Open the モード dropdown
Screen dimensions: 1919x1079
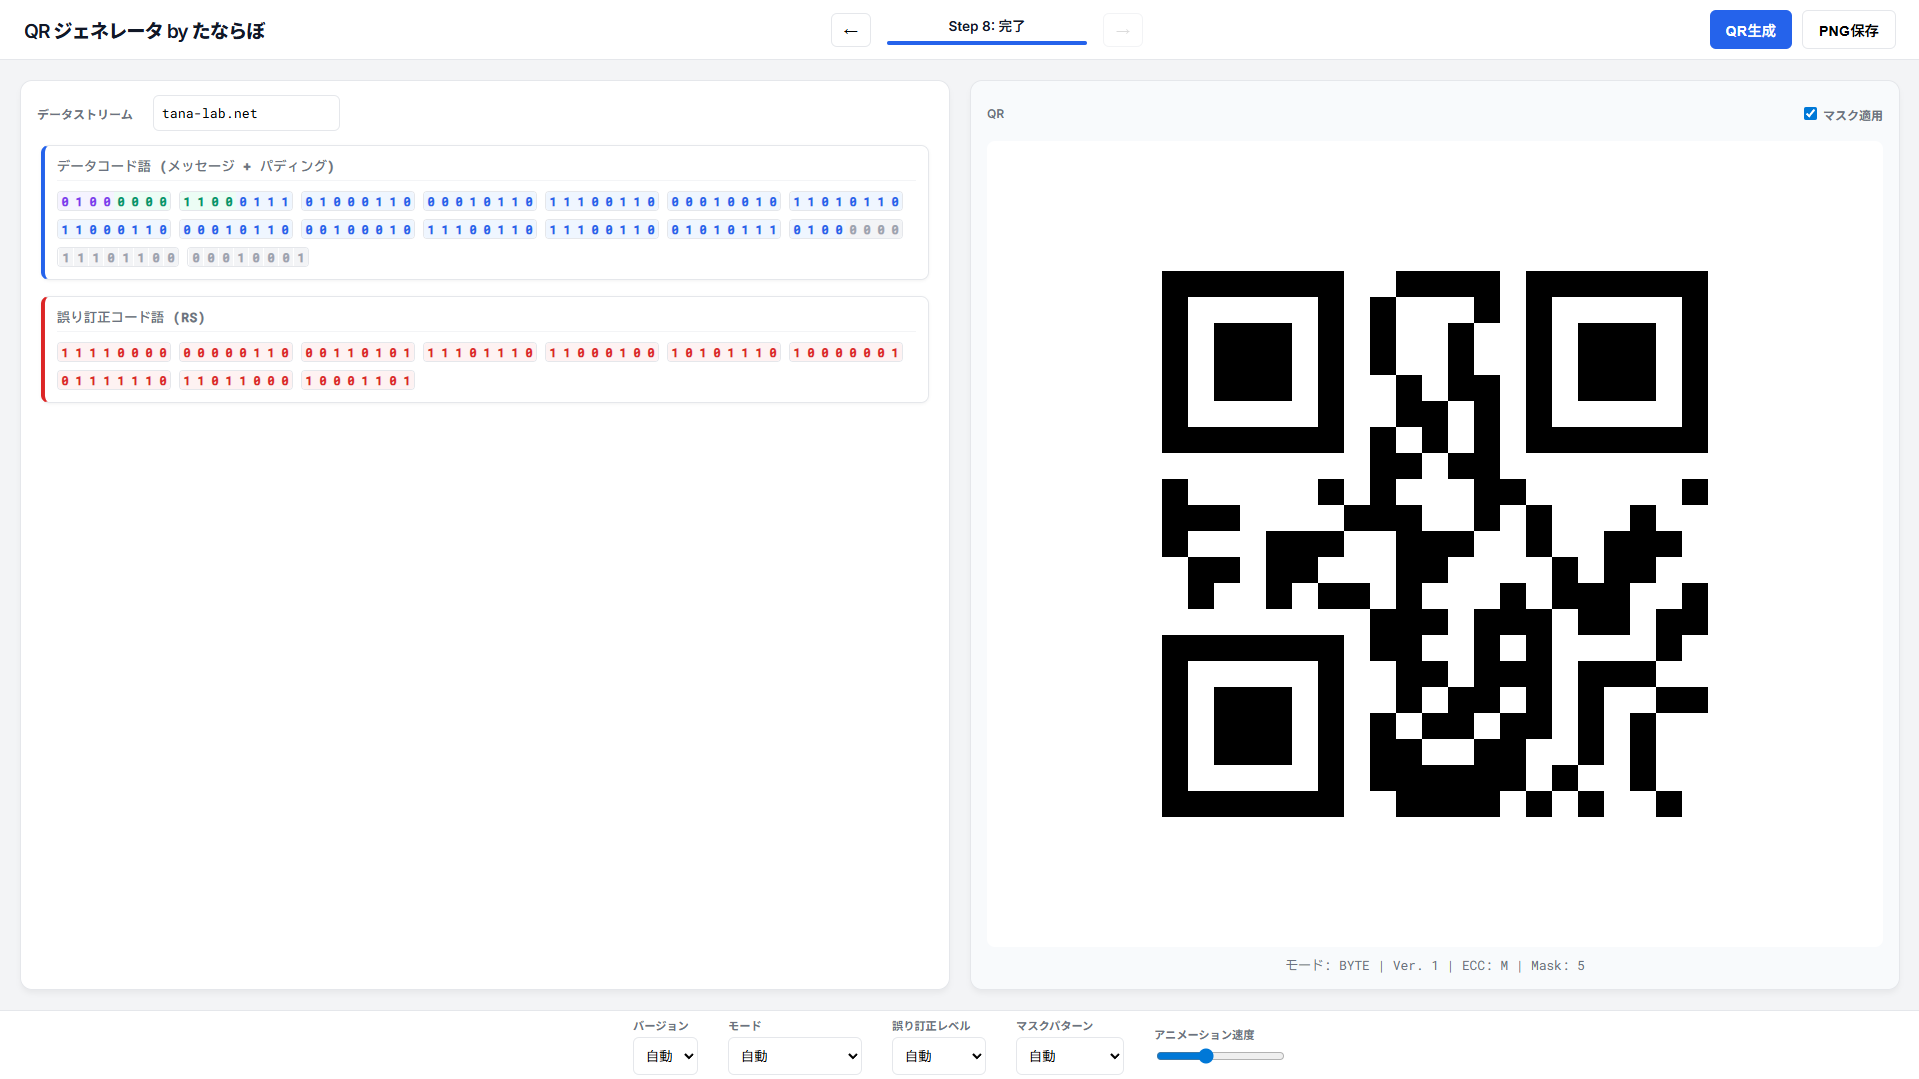[794, 1056]
